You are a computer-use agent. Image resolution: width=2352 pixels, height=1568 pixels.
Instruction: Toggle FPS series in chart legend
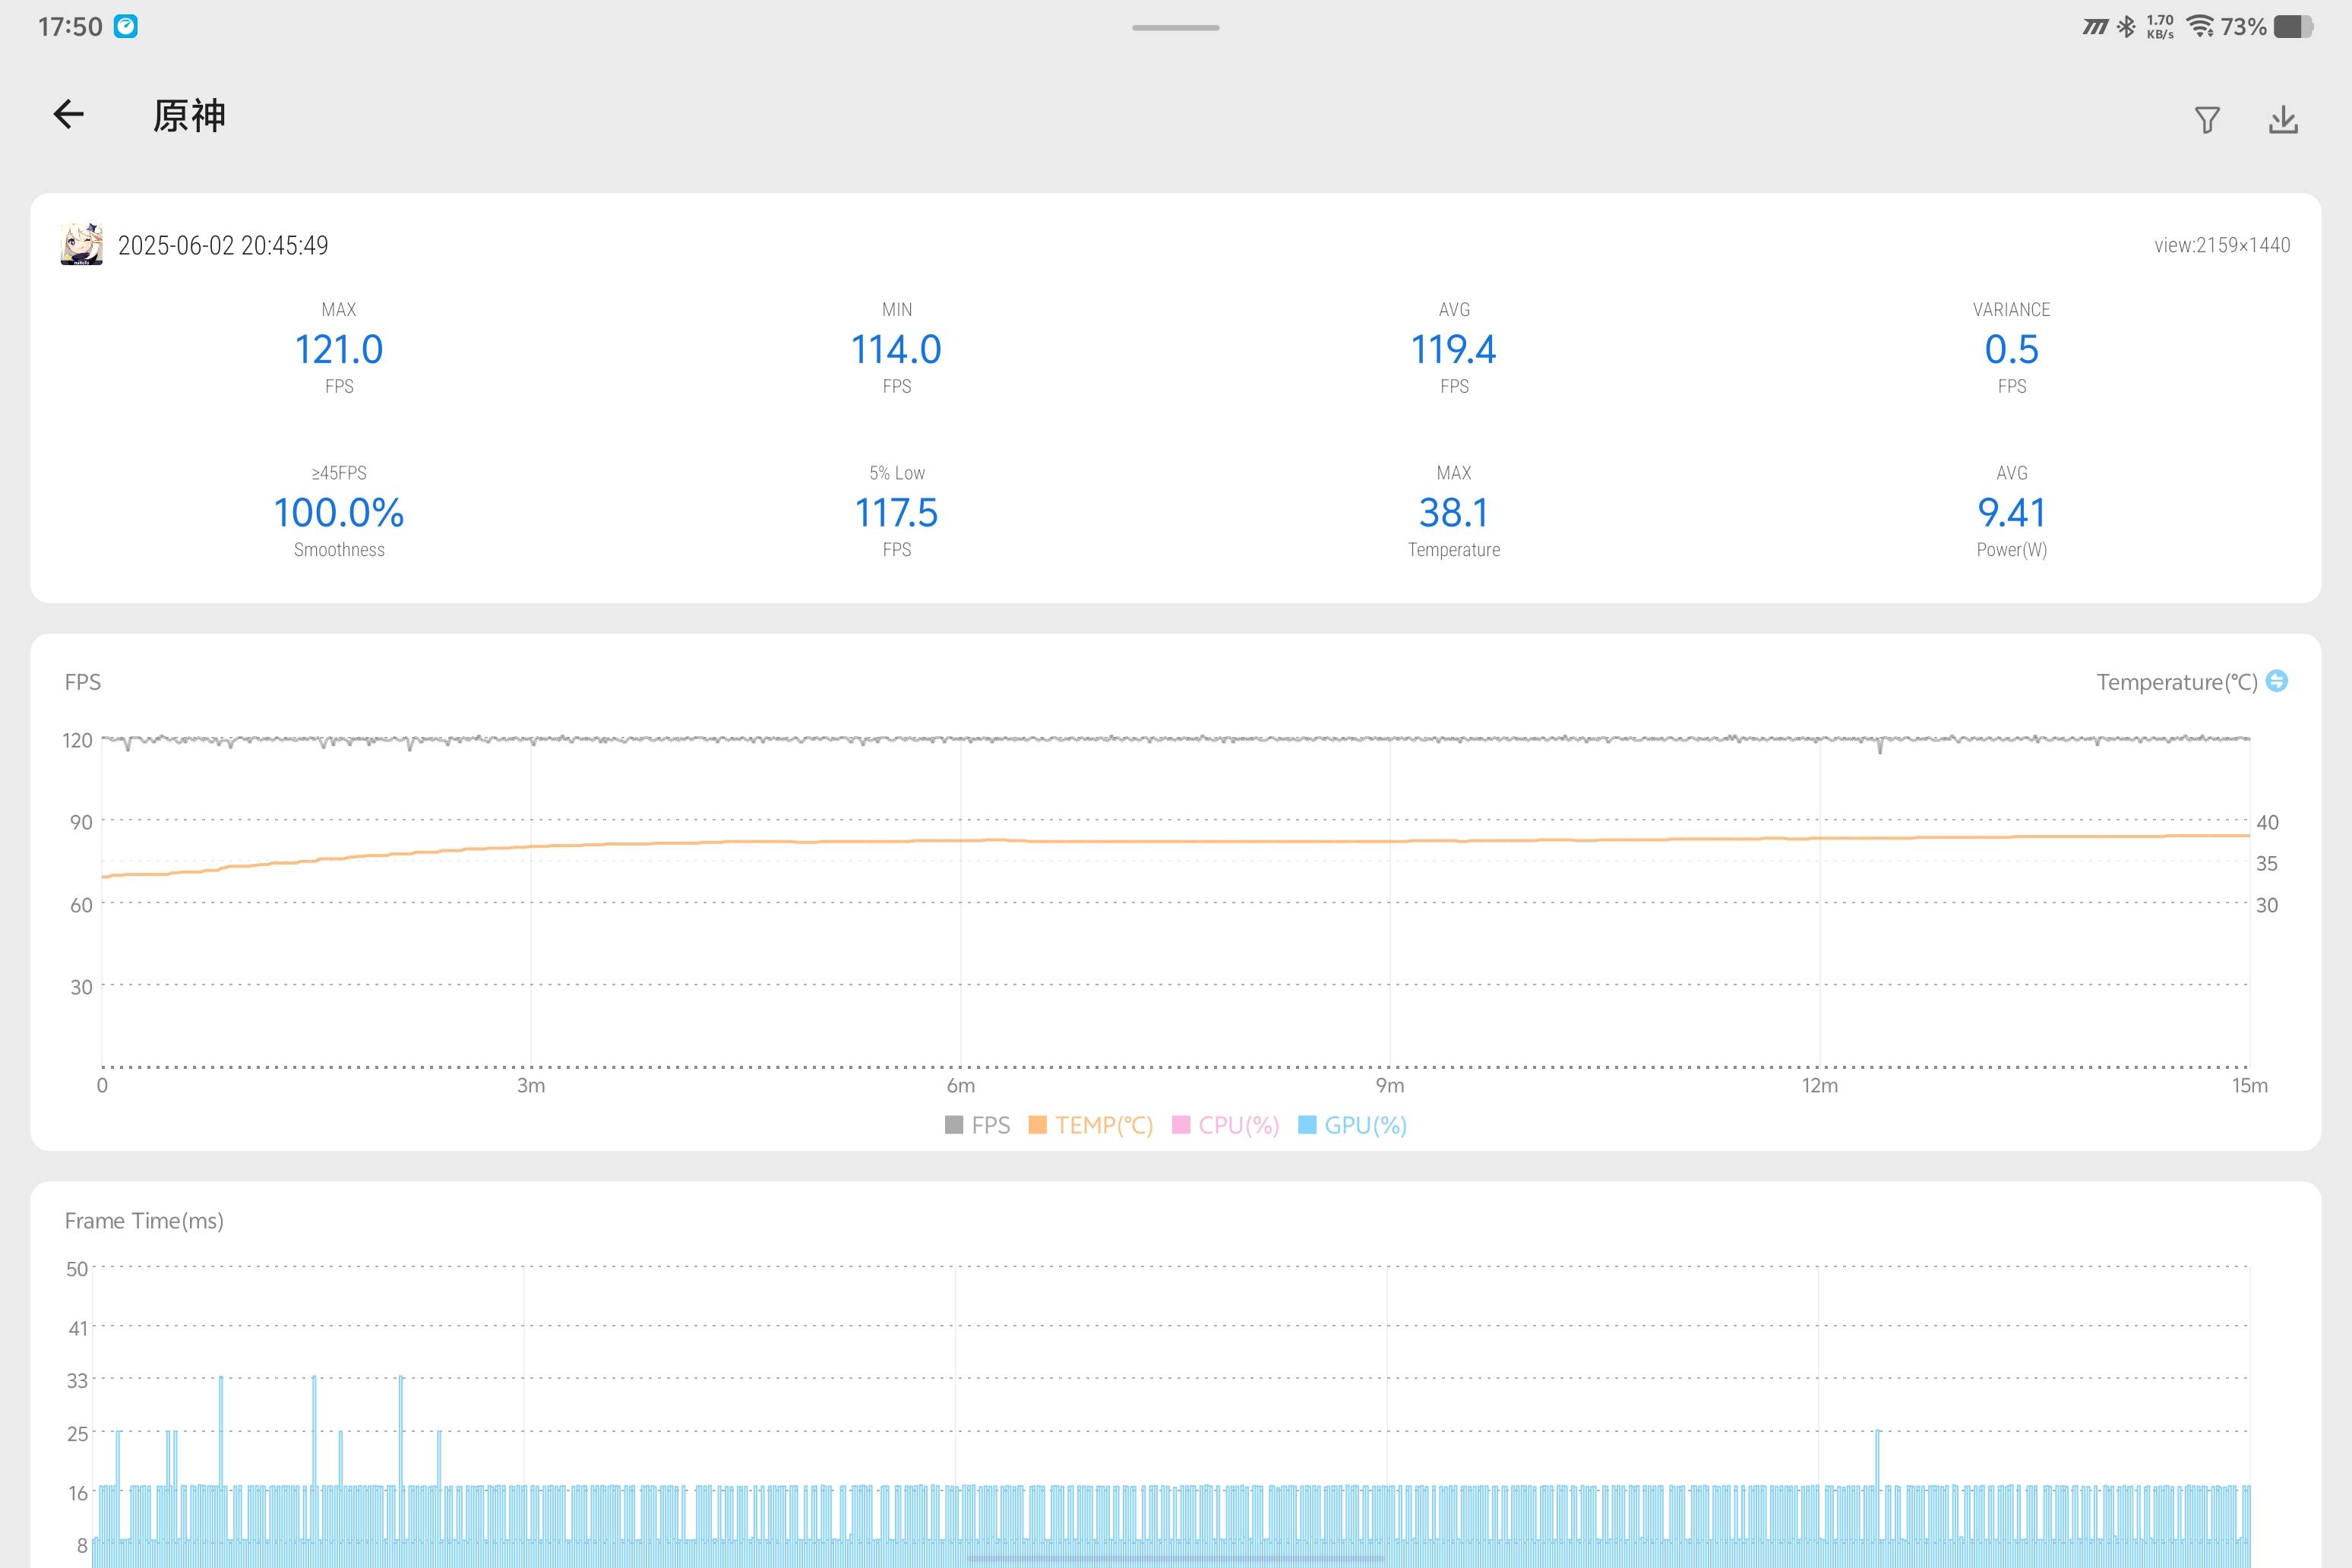tap(978, 1125)
